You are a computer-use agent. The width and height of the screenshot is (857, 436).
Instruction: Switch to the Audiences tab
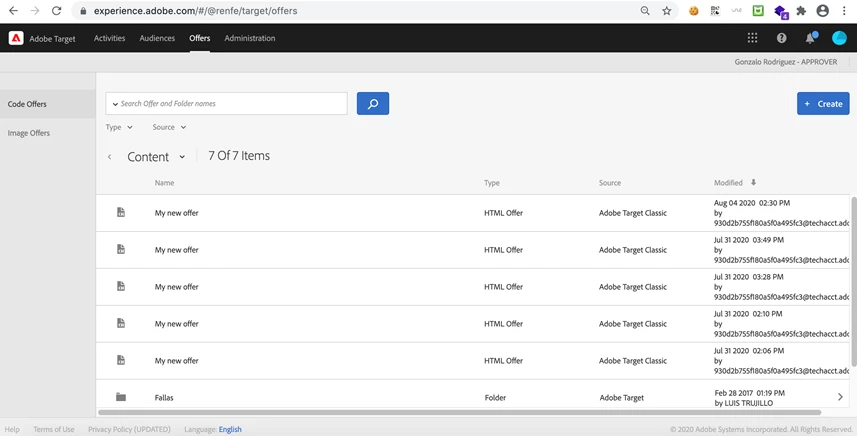pyautogui.click(x=157, y=38)
